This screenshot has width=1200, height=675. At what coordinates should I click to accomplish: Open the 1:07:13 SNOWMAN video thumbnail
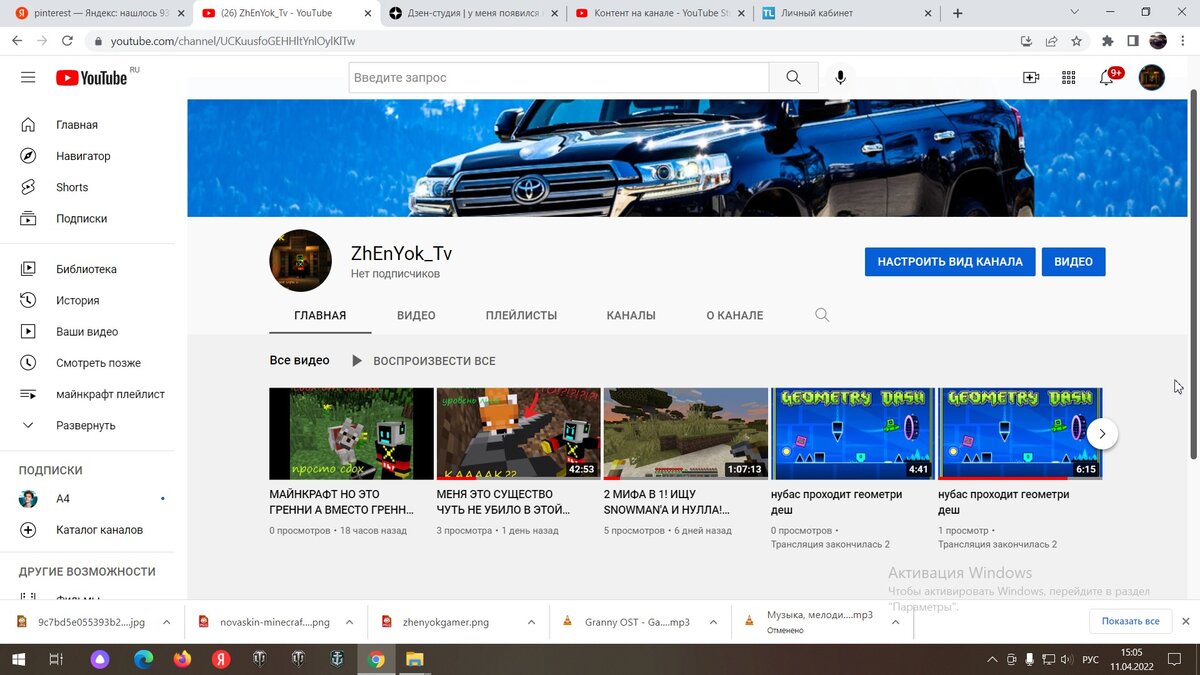click(x=685, y=434)
